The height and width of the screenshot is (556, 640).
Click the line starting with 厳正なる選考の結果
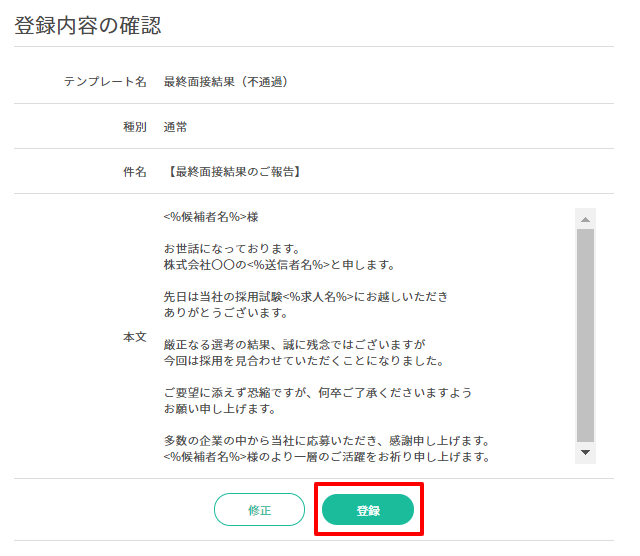(295, 344)
